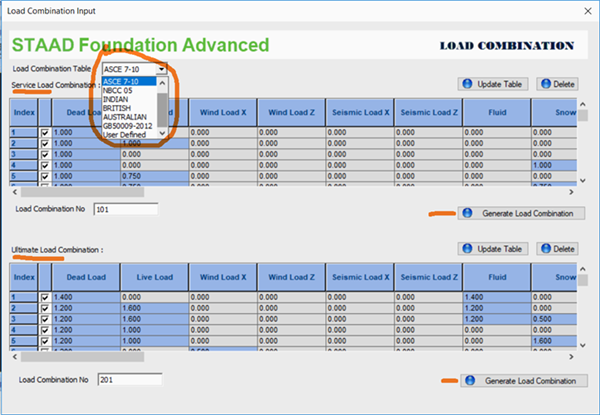The width and height of the screenshot is (600, 415).
Task: Click service table scroll down arrow
Action: coord(583,181)
